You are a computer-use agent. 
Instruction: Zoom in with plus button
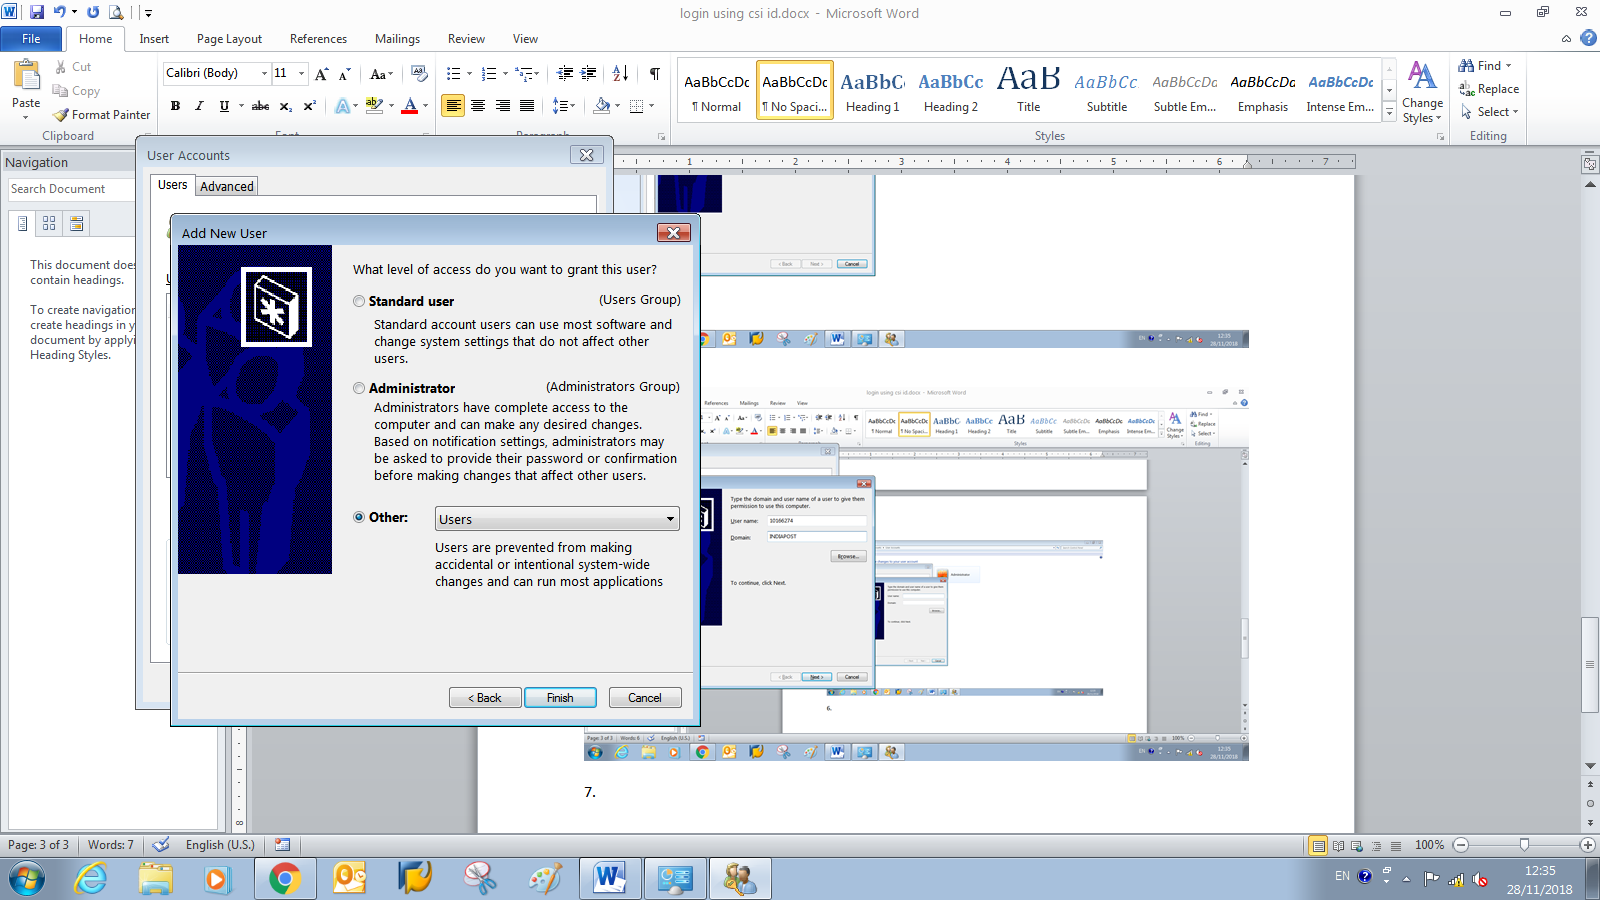pyautogui.click(x=1587, y=845)
